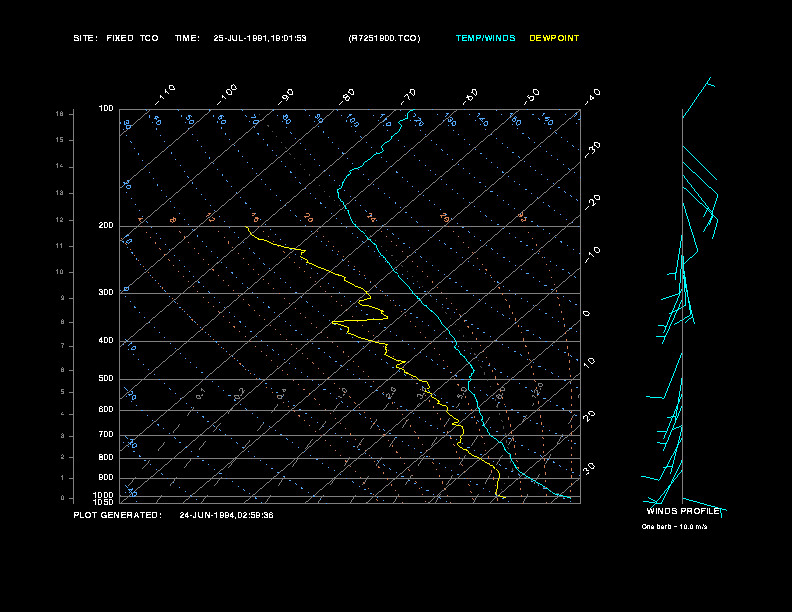
Task: Click the '-30' temperature label right of plot
Action: click(x=592, y=150)
